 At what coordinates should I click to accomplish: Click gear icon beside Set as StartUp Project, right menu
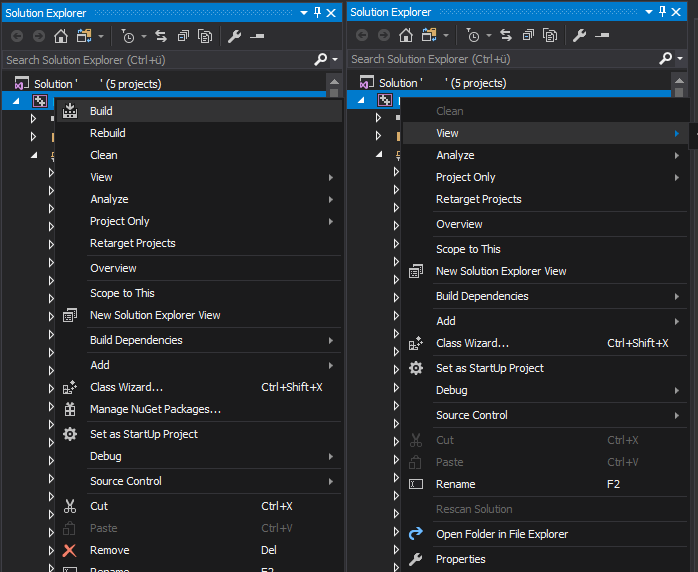(x=416, y=368)
